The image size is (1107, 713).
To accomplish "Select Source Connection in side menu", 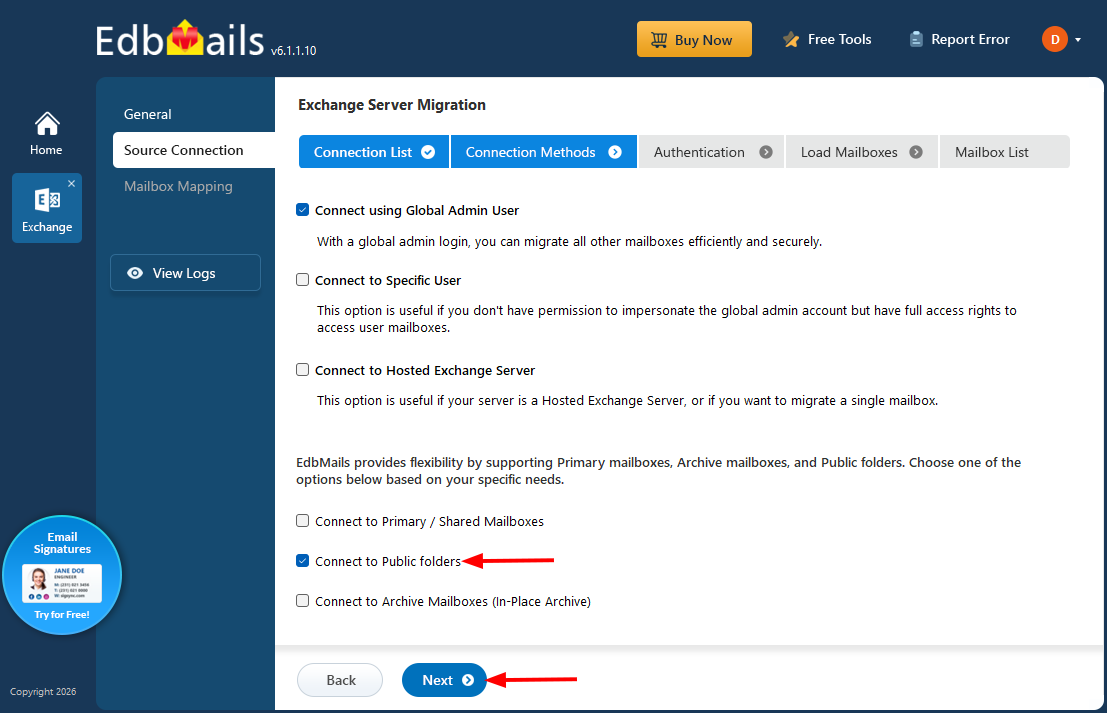I will click(x=193, y=150).
